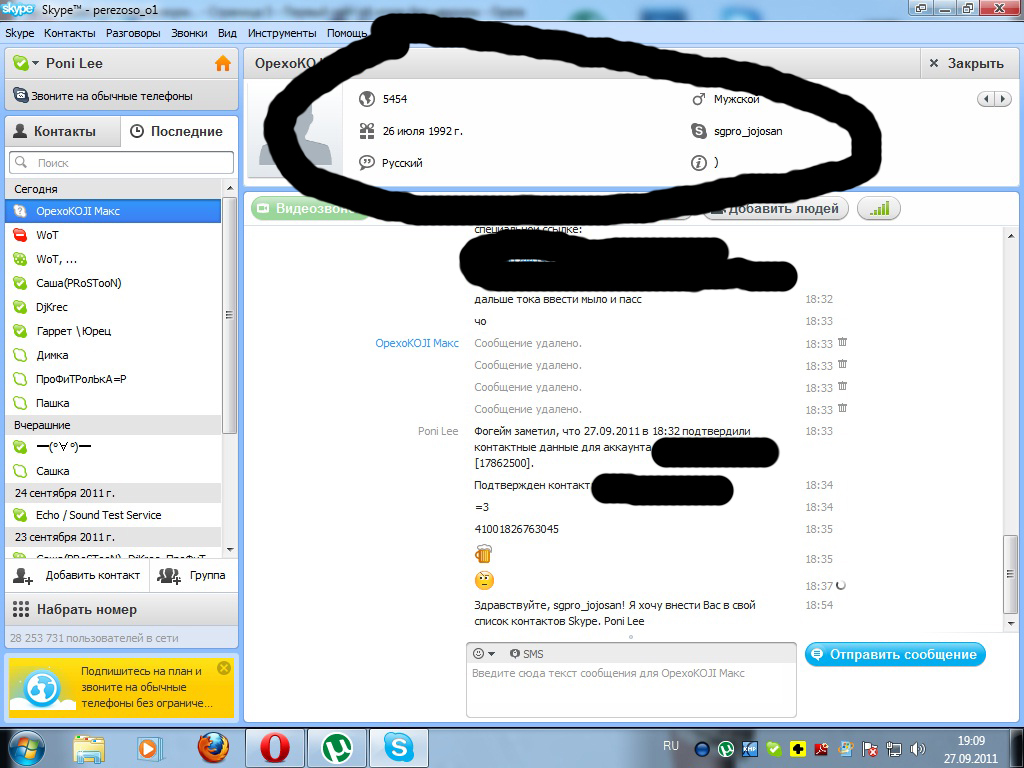Click Добавить людей button
This screenshot has width=1024, height=768.
click(x=775, y=209)
